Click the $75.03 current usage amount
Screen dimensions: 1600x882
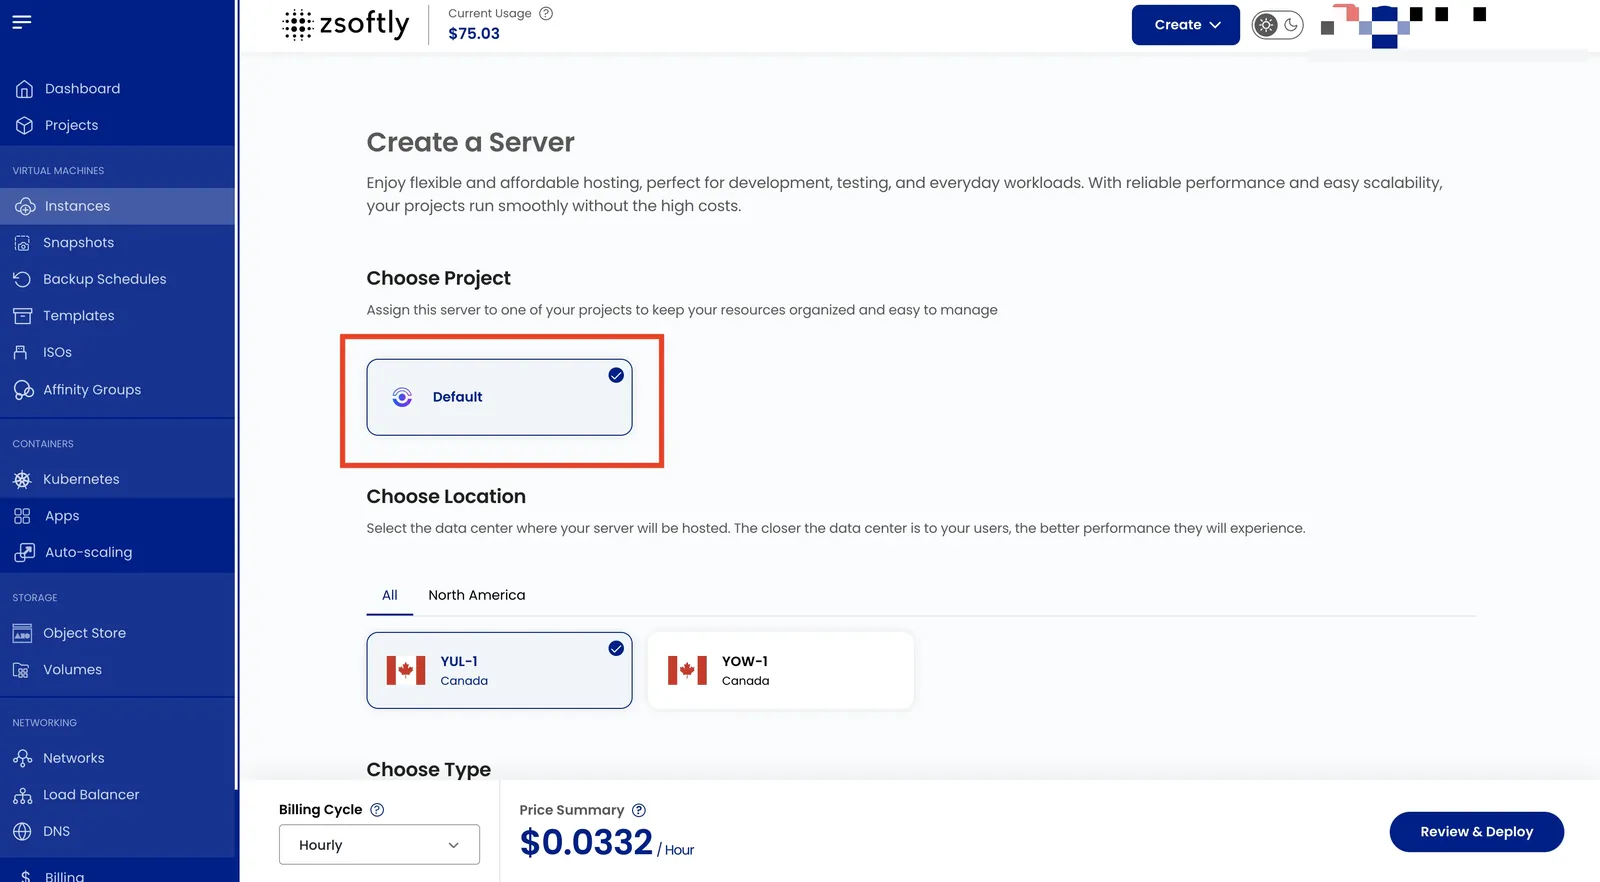[x=474, y=33]
